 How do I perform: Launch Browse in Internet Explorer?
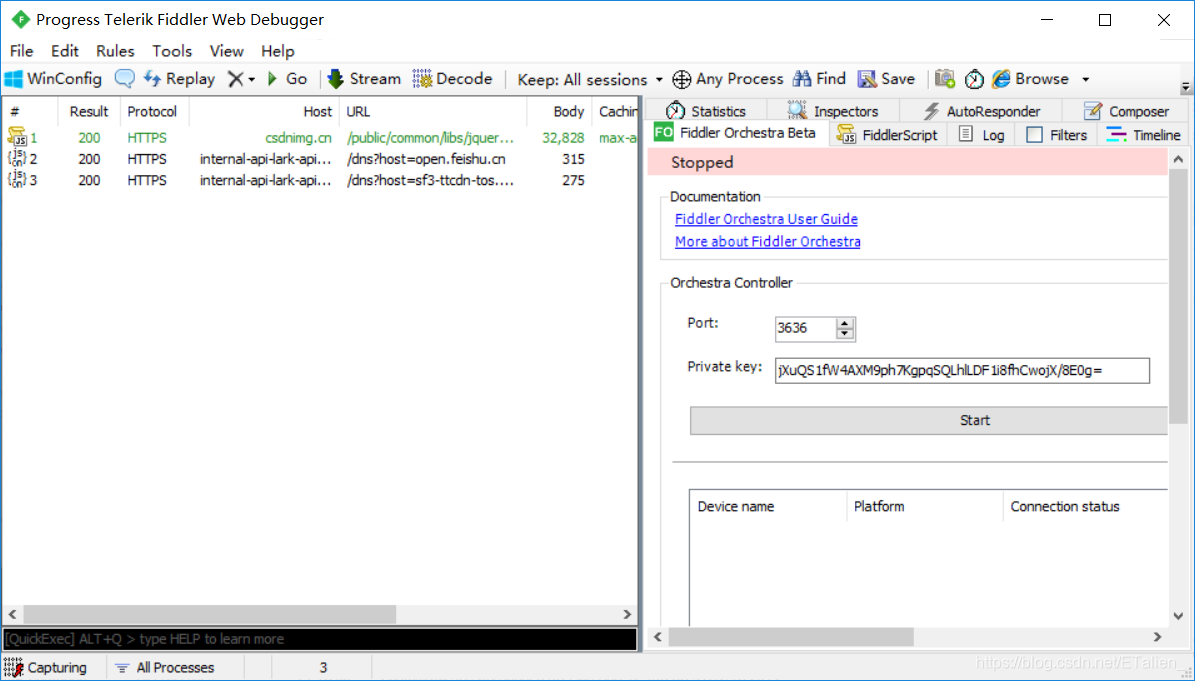pos(1030,79)
